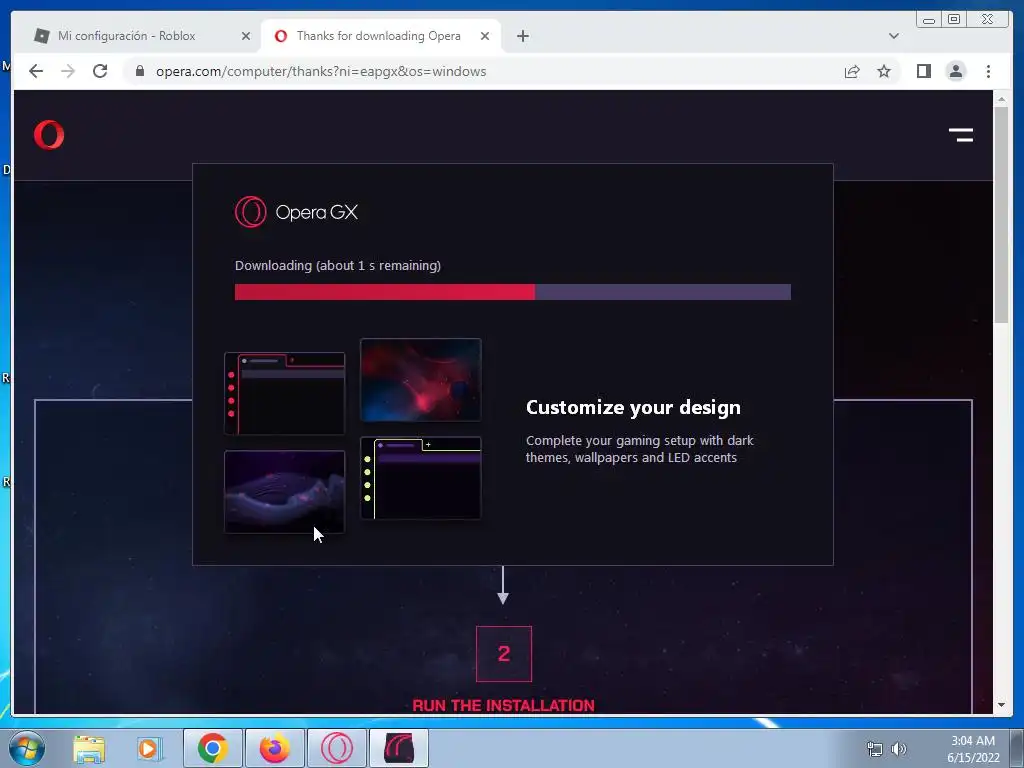Select the red nebula wallpaper thumbnail
1024x768 pixels.
421,379
